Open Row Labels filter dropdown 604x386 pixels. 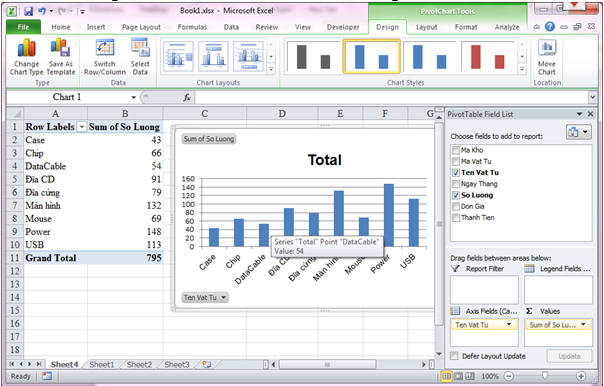point(82,127)
